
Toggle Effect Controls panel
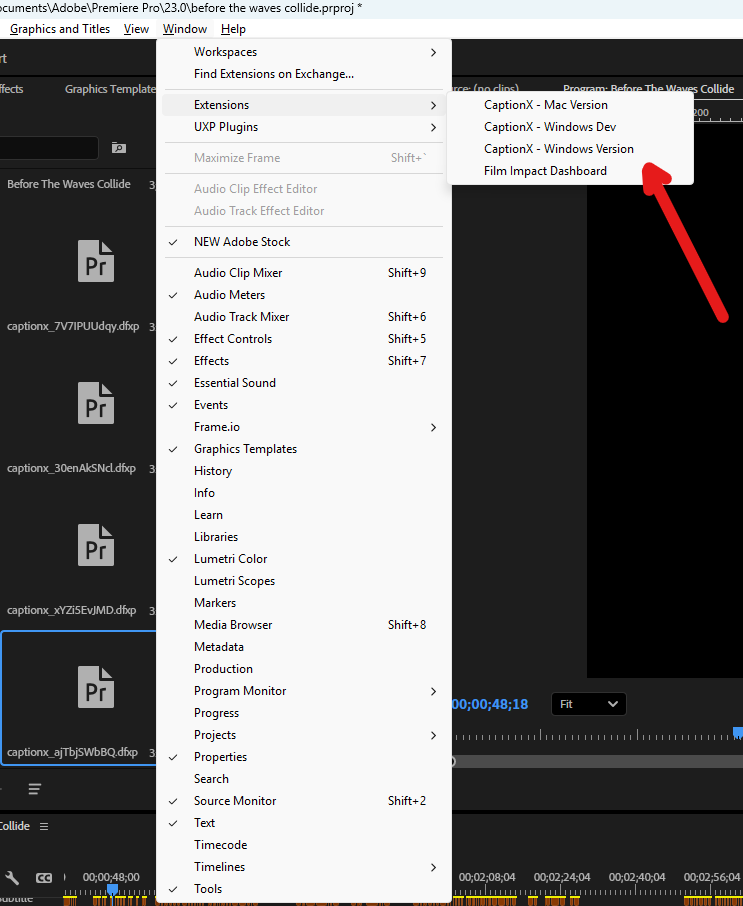(303, 339)
